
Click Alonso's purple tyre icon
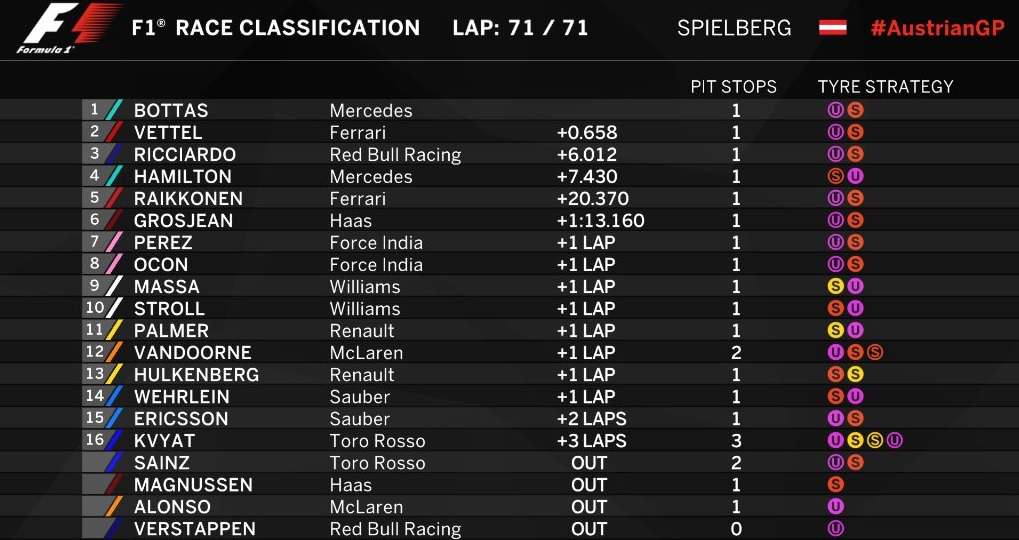click(836, 507)
